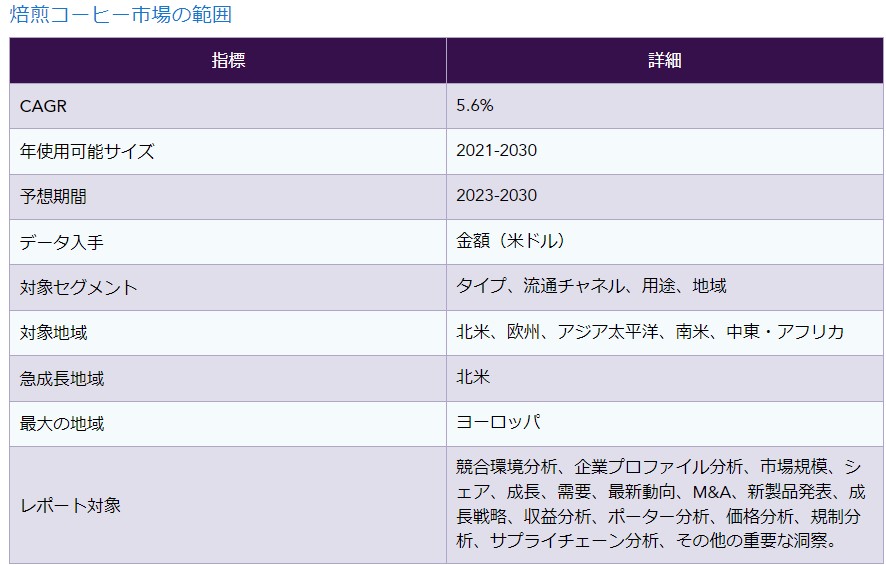Click the 指標 column header
This screenshot has width=886, height=565.
[x=228, y=60]
